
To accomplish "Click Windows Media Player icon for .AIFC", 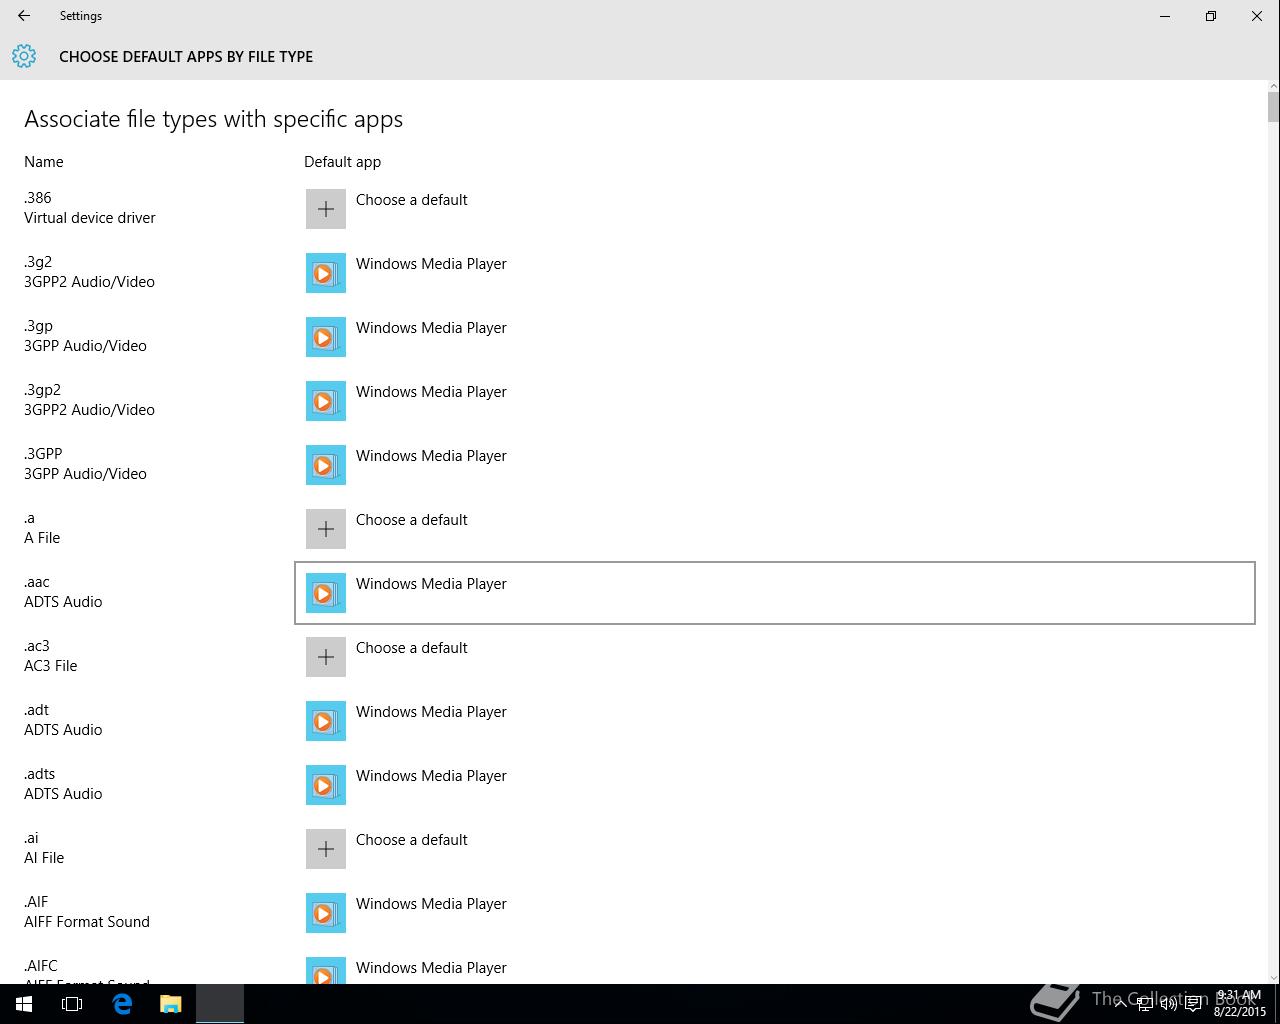I will click(x=326, y=970).
